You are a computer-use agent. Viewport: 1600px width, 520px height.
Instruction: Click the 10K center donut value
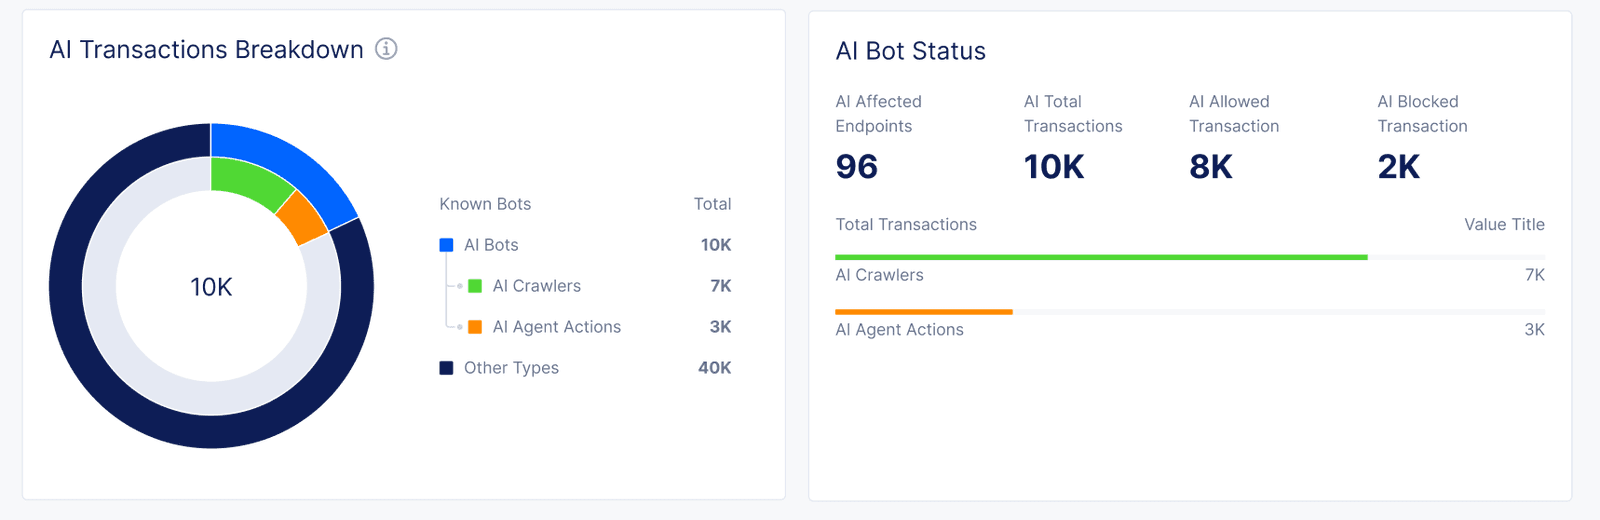click(211, 288)
